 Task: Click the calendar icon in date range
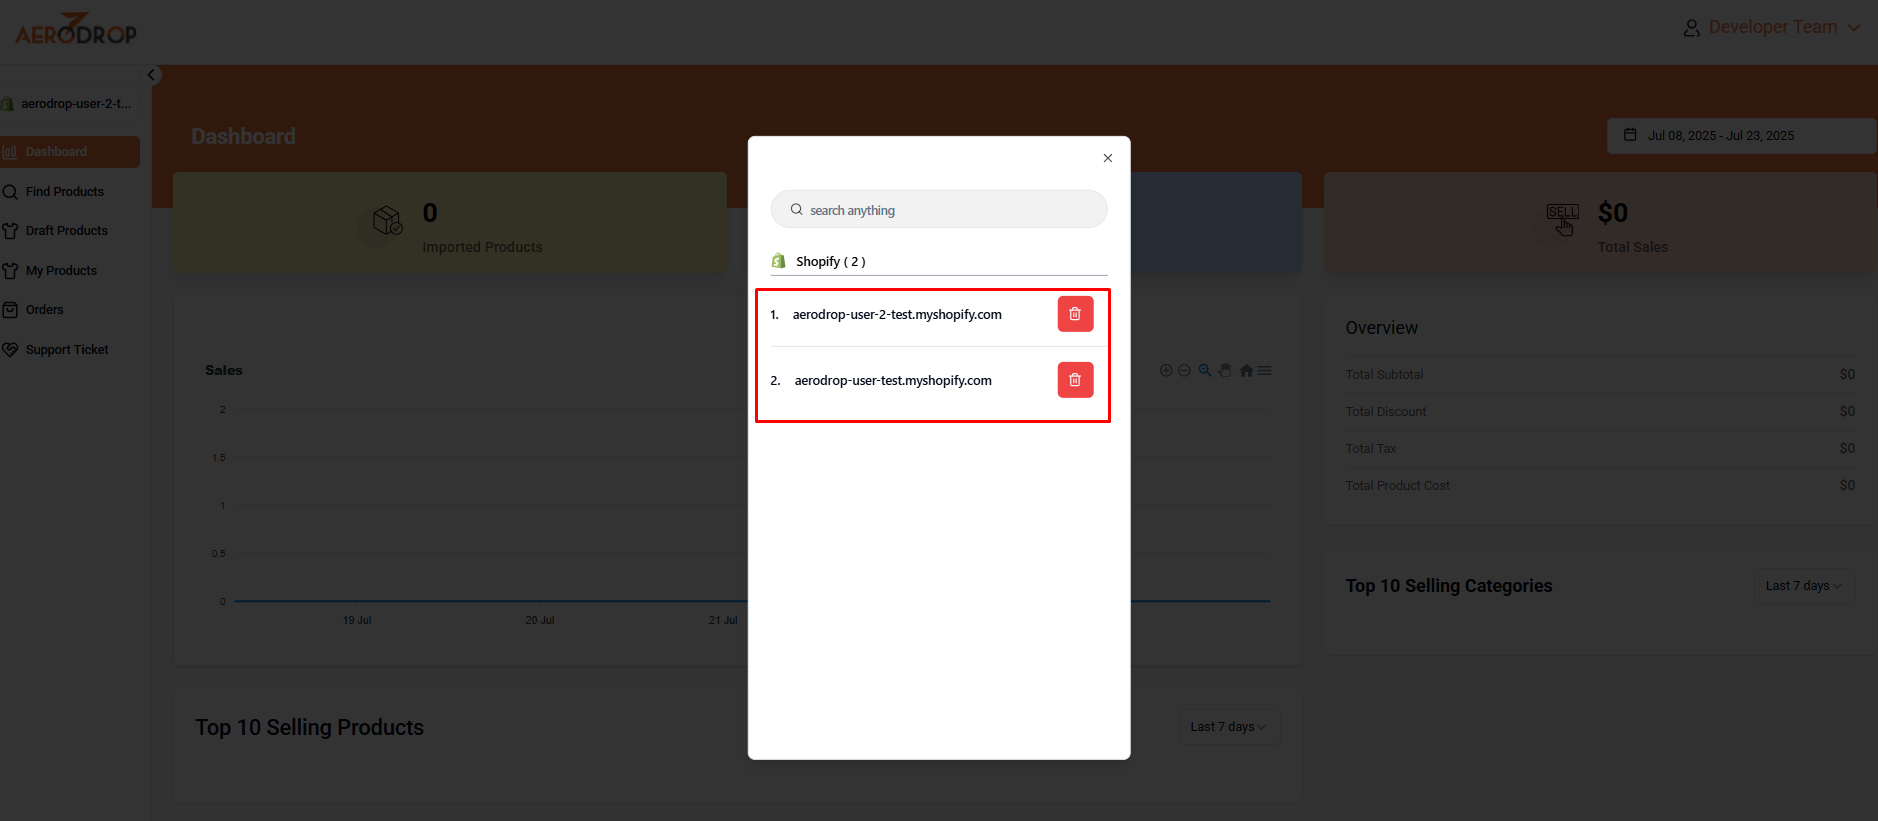click(1630, 135)
